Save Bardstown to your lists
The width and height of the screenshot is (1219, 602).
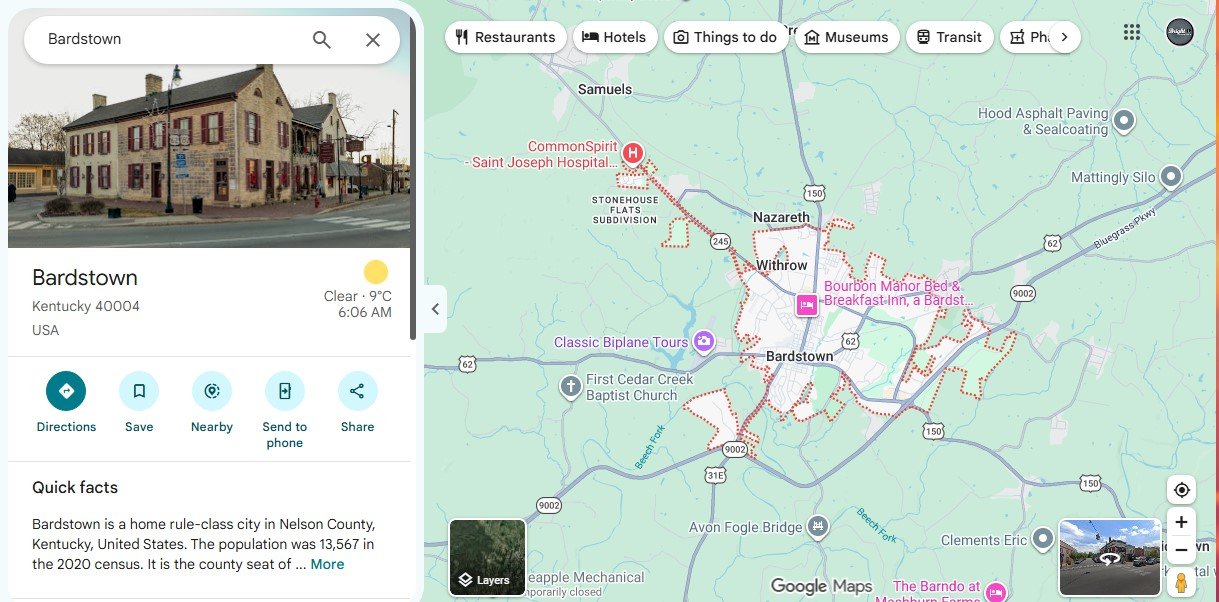[139, 402]
